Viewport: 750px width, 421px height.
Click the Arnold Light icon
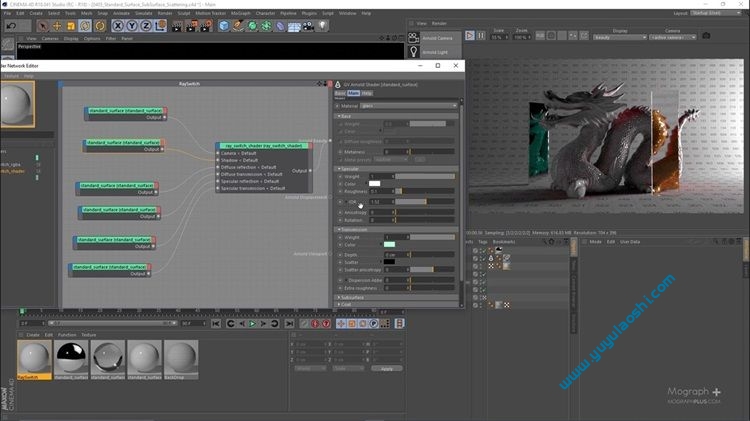[413, 52]
